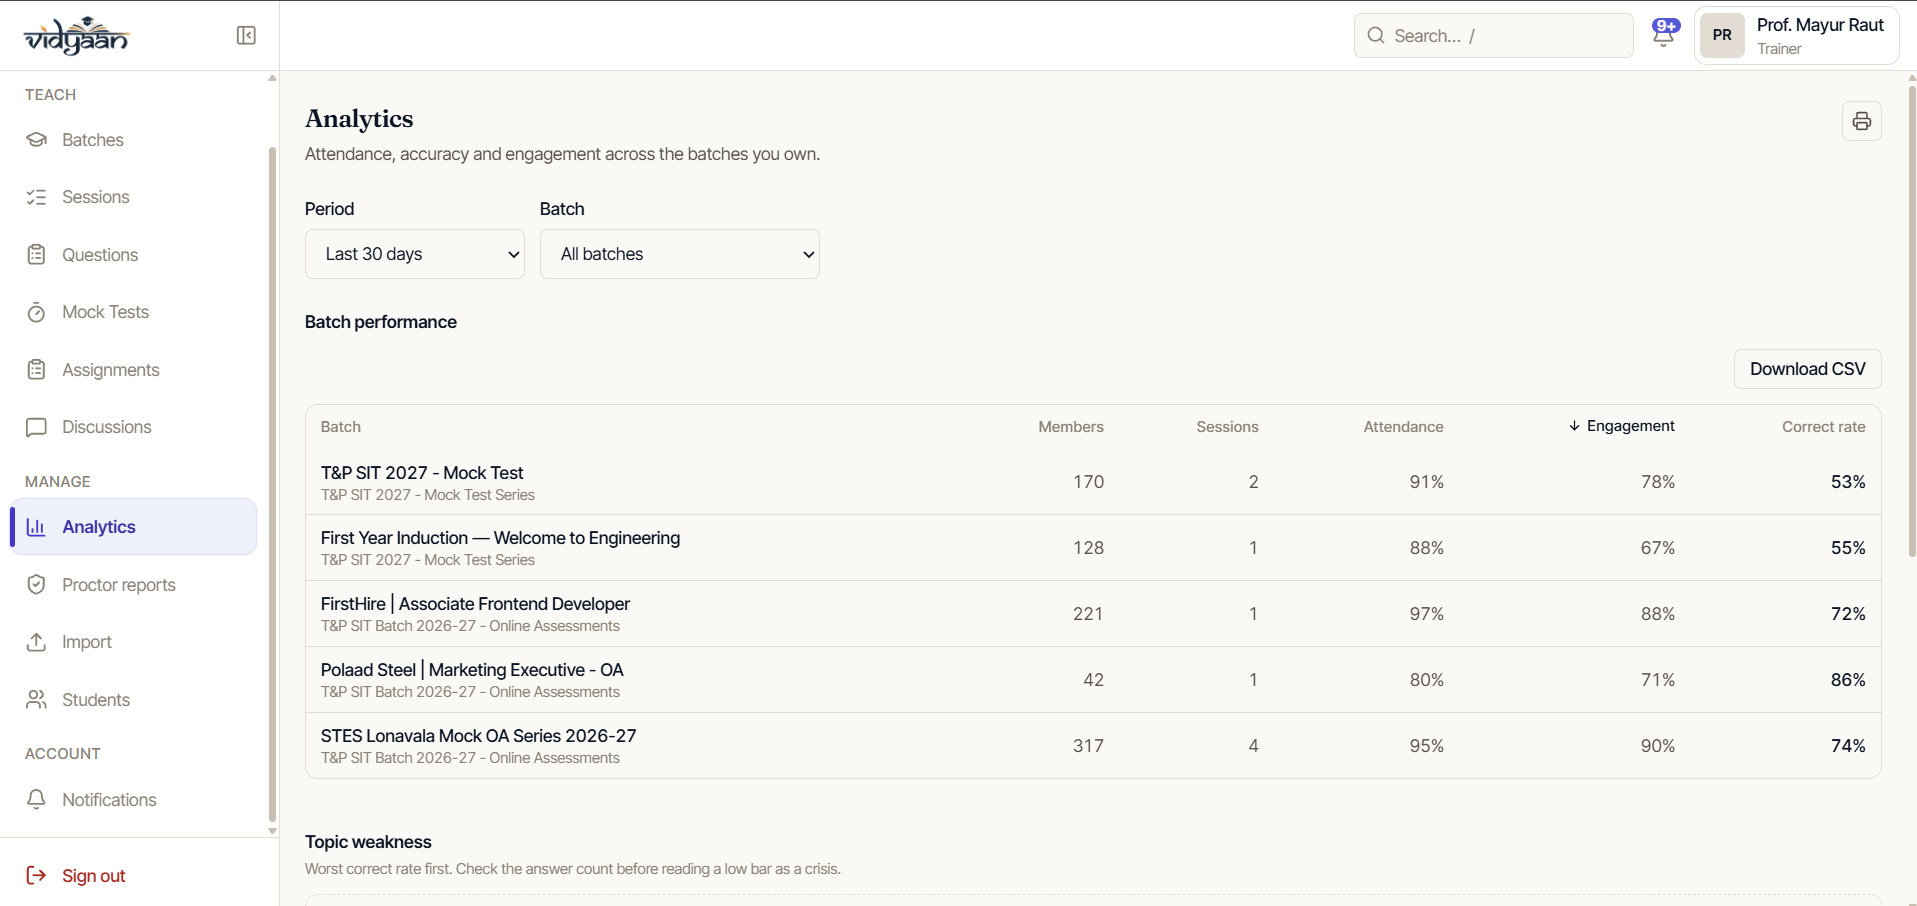Image resolution: width=1917 pixels, height=906 pixels.
Task: Click the main page vertical scrollbar
Action: point(1912,321)
